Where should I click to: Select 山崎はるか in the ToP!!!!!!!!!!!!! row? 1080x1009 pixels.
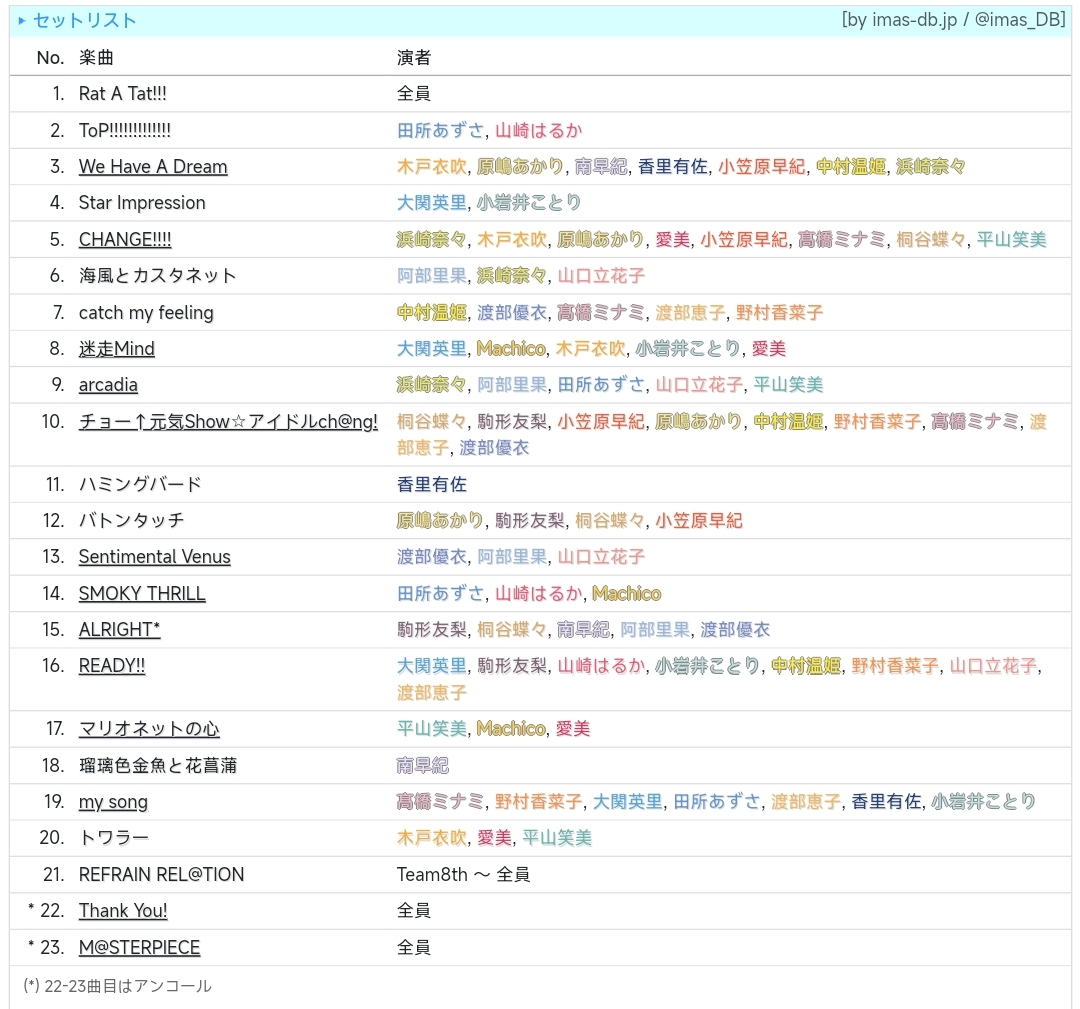[x=538, y=131]
